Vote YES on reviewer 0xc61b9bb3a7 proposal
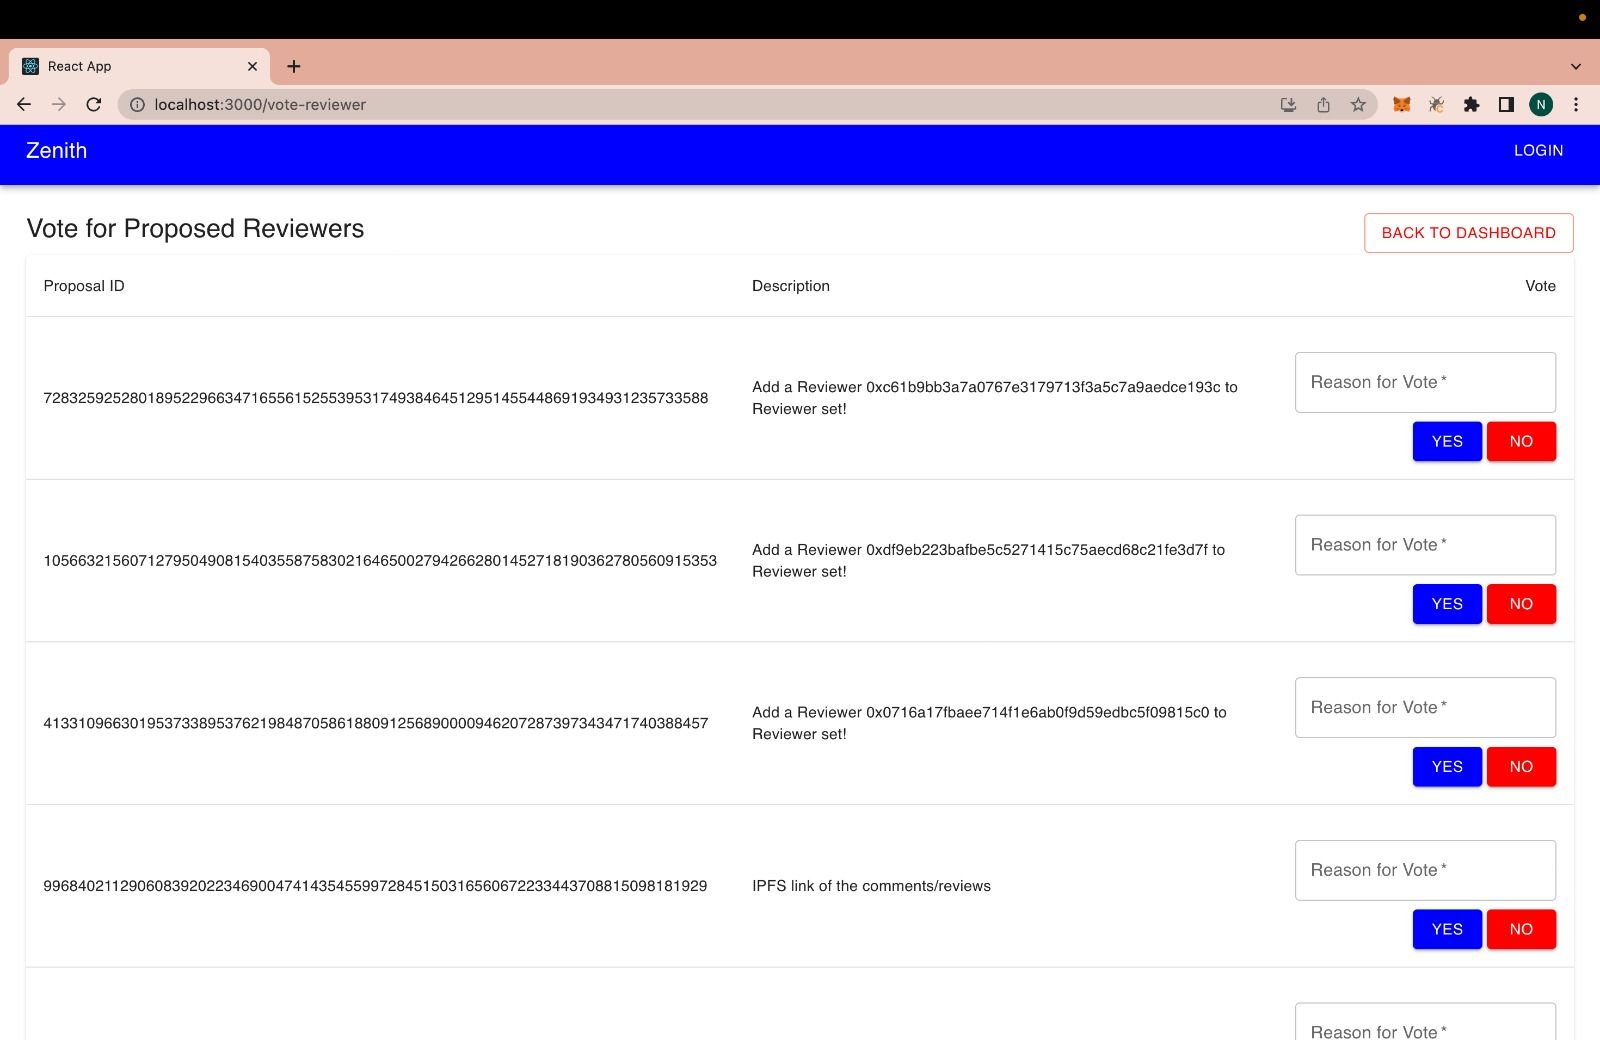 (x=1447, y=441)
